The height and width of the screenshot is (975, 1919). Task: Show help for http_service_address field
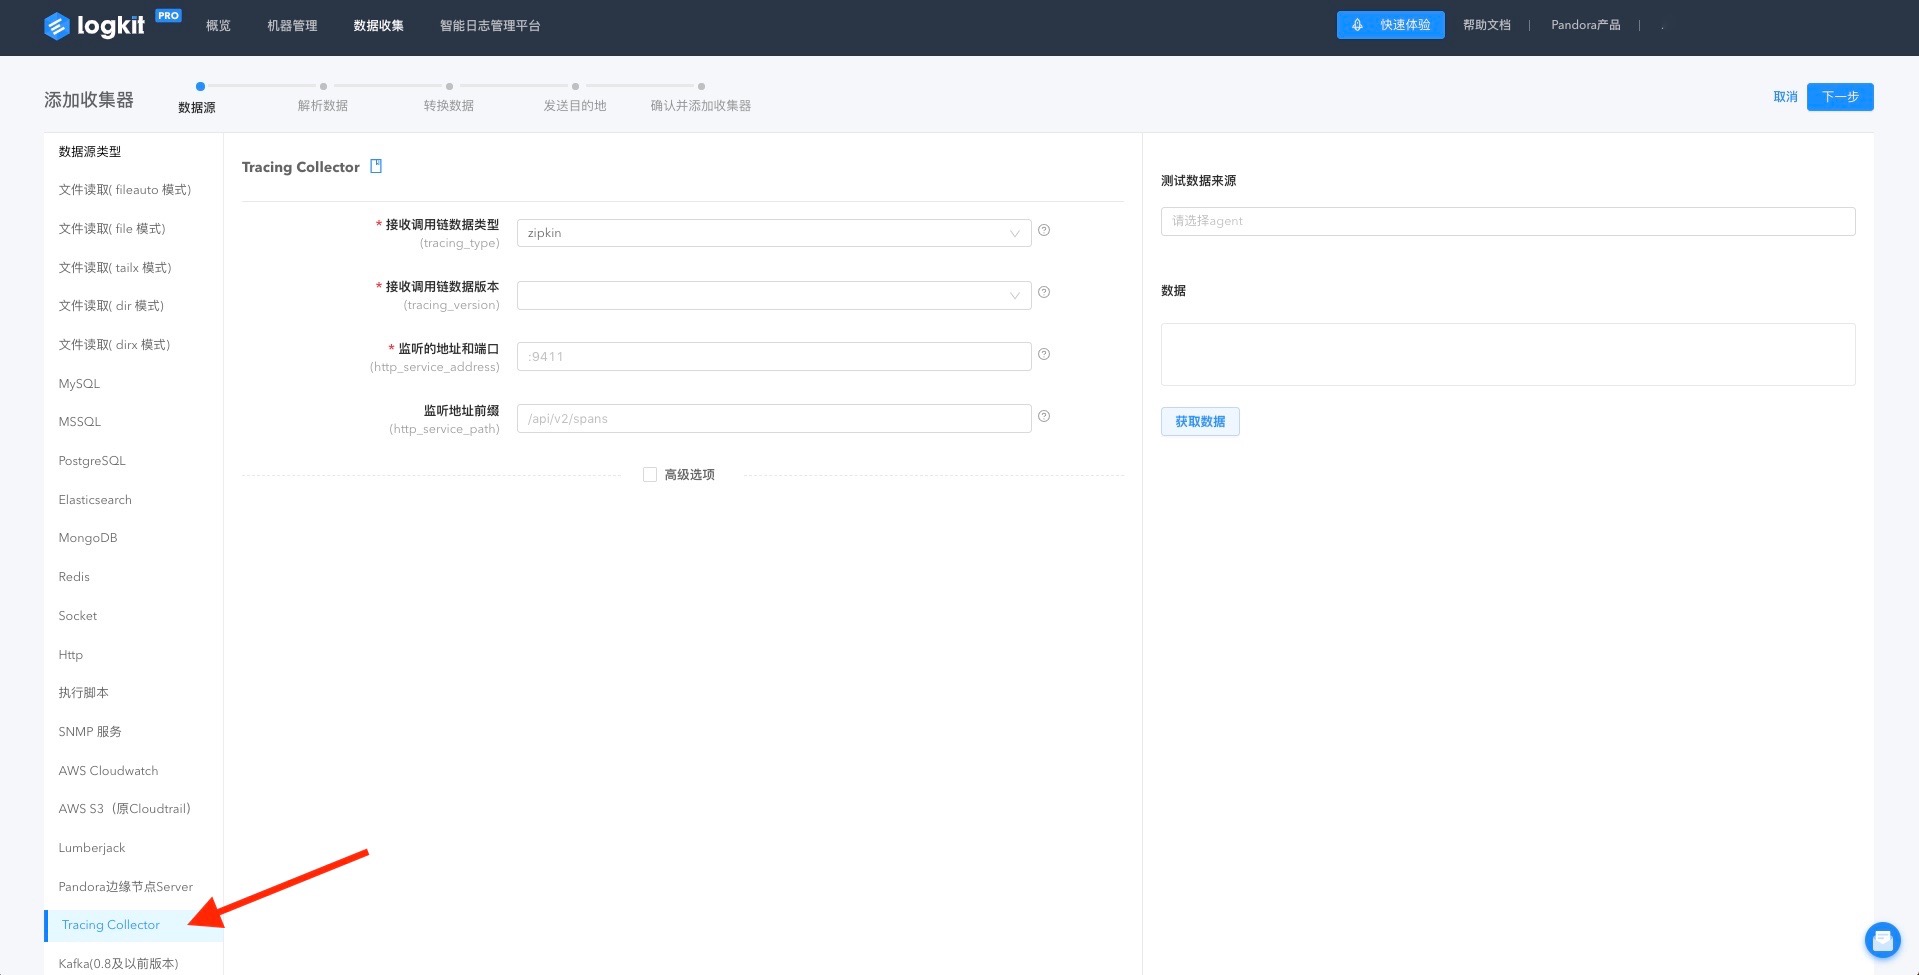point(1044,354)
